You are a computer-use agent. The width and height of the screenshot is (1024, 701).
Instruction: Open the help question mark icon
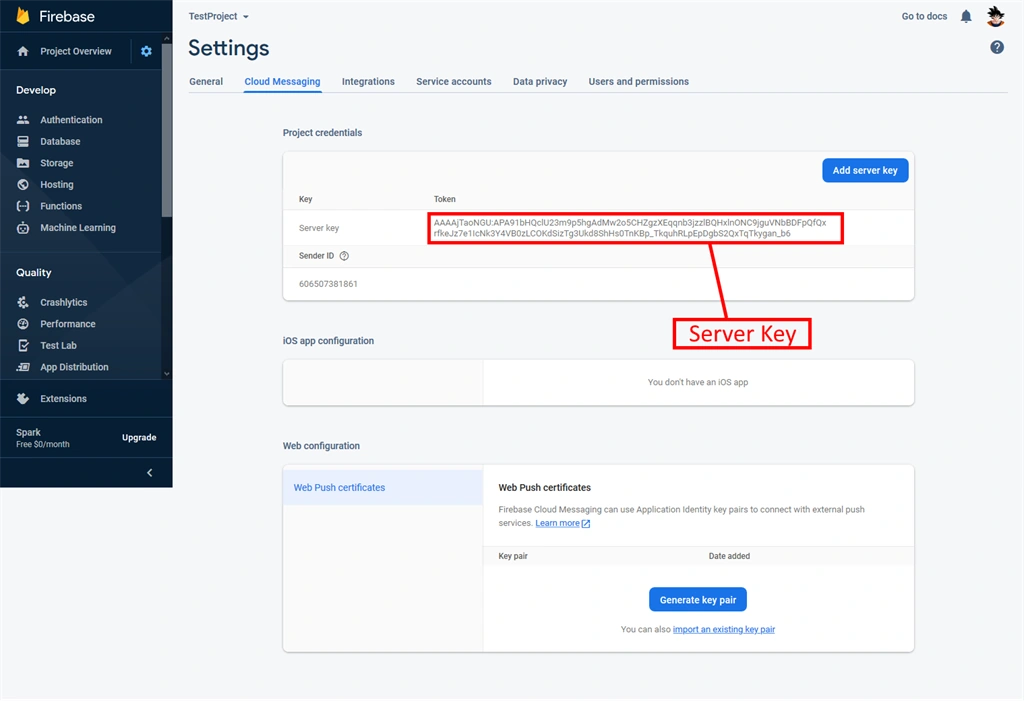[x=997, y=47]
